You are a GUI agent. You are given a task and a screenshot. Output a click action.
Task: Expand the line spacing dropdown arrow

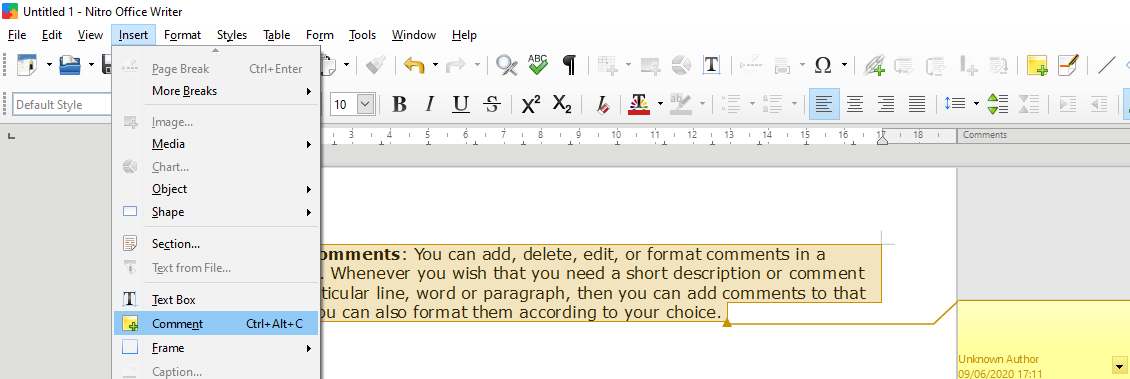click(x=976, y=104)
